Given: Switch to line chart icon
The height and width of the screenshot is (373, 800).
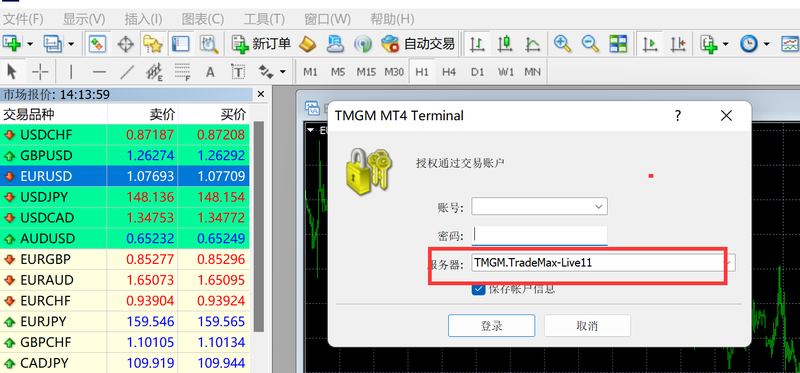Looking at the screenshot, I should pyautogui.click(x=533, y=44).
